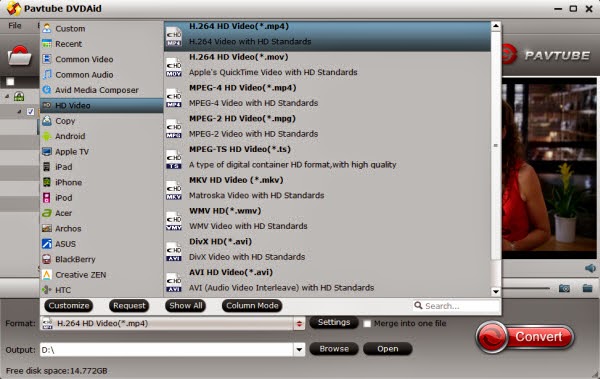Take a snapshot with camera icon

click(x=564, y=288)
